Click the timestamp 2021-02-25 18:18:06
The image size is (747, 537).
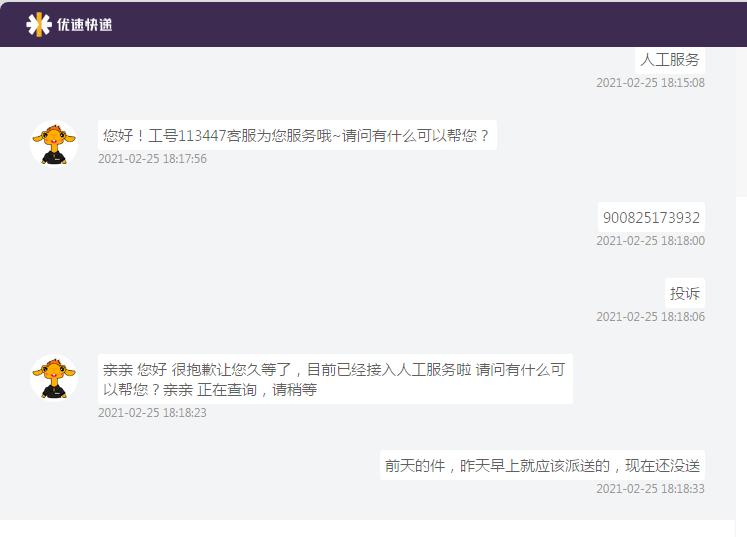tap(650, 317)
